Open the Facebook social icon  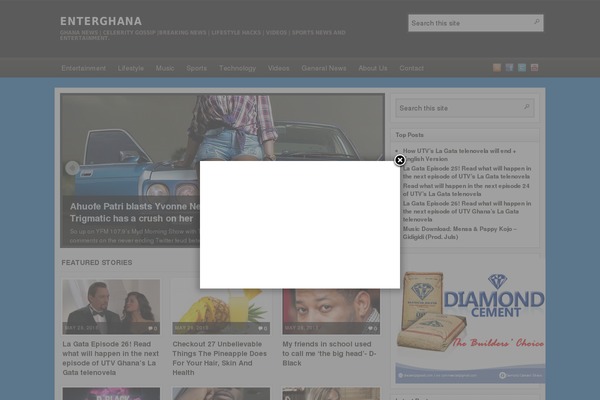pos(509,68)
